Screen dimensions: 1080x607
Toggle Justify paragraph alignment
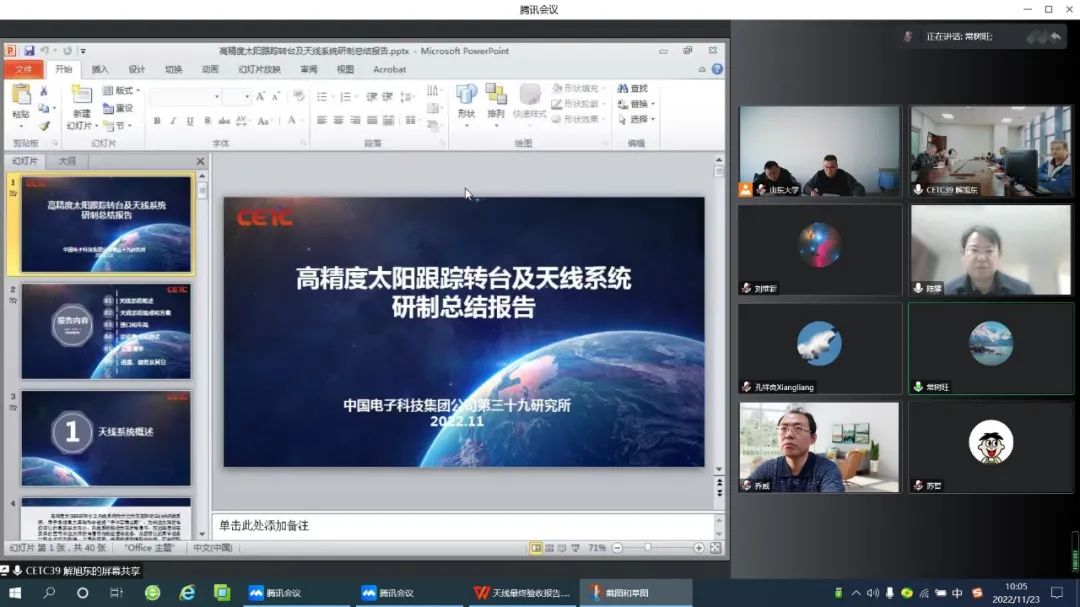pos(372,121)
